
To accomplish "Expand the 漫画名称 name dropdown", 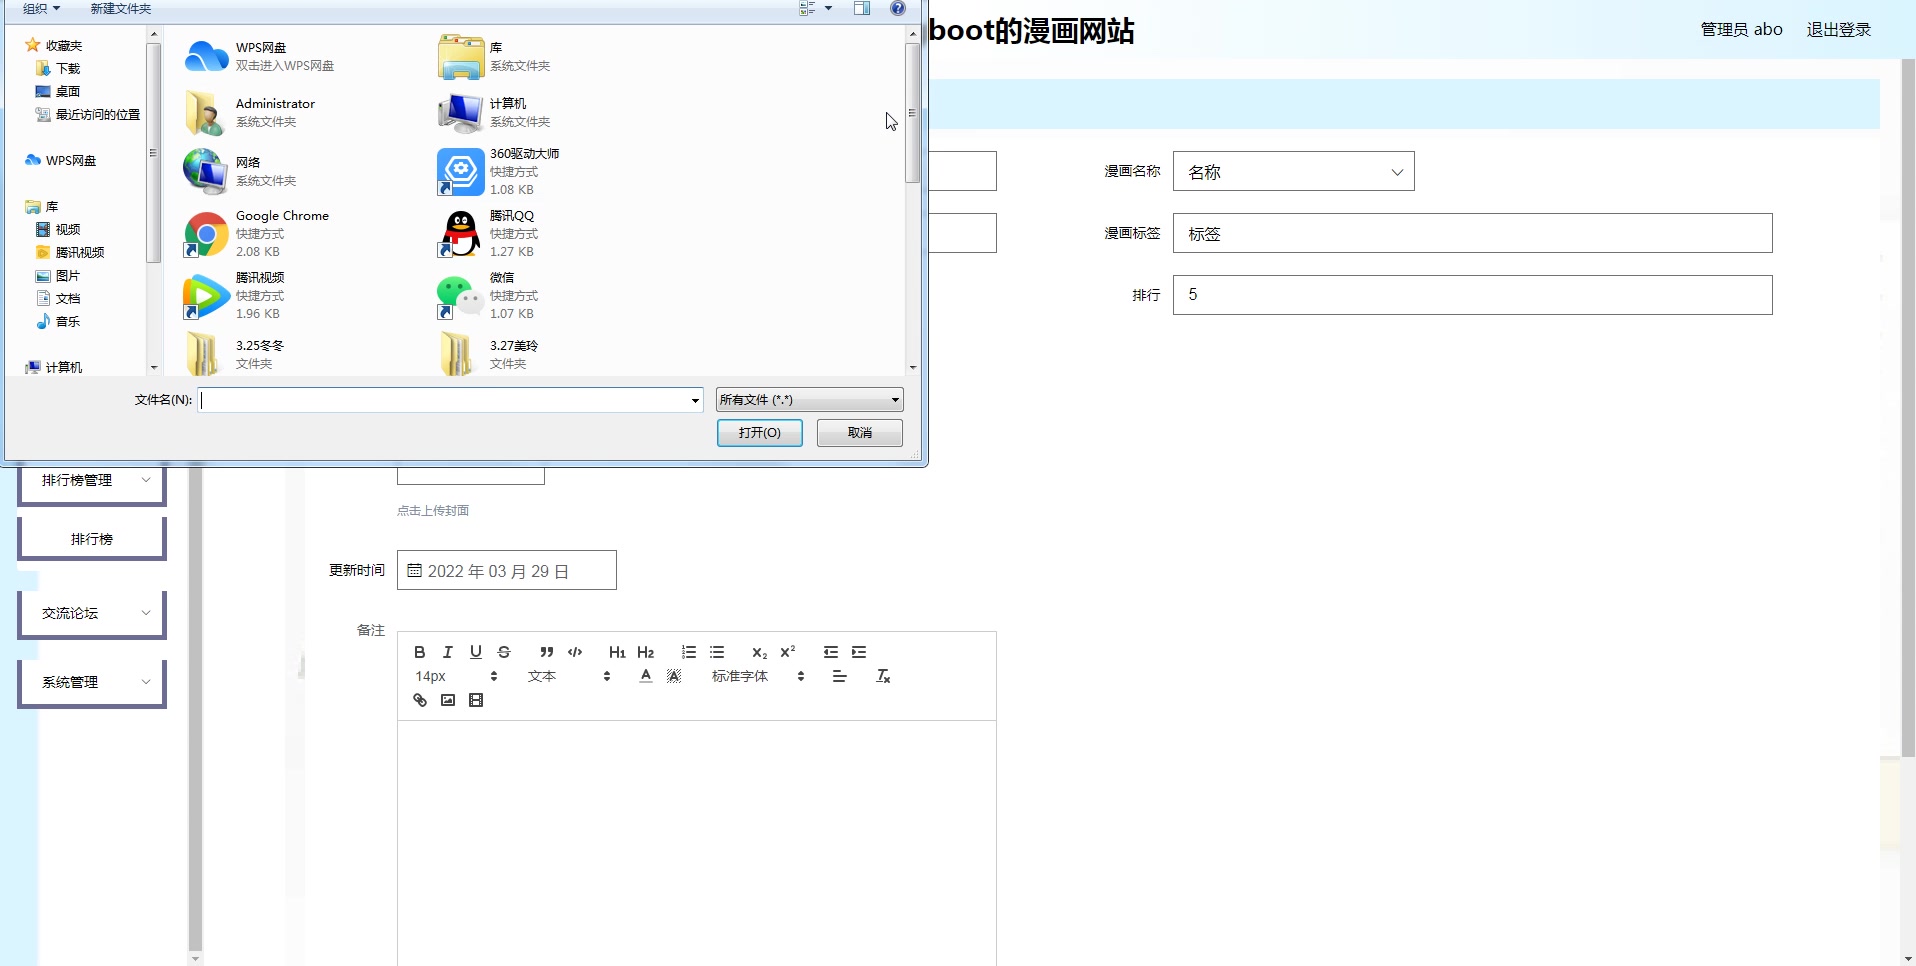I will click(x=1396, y=171).
